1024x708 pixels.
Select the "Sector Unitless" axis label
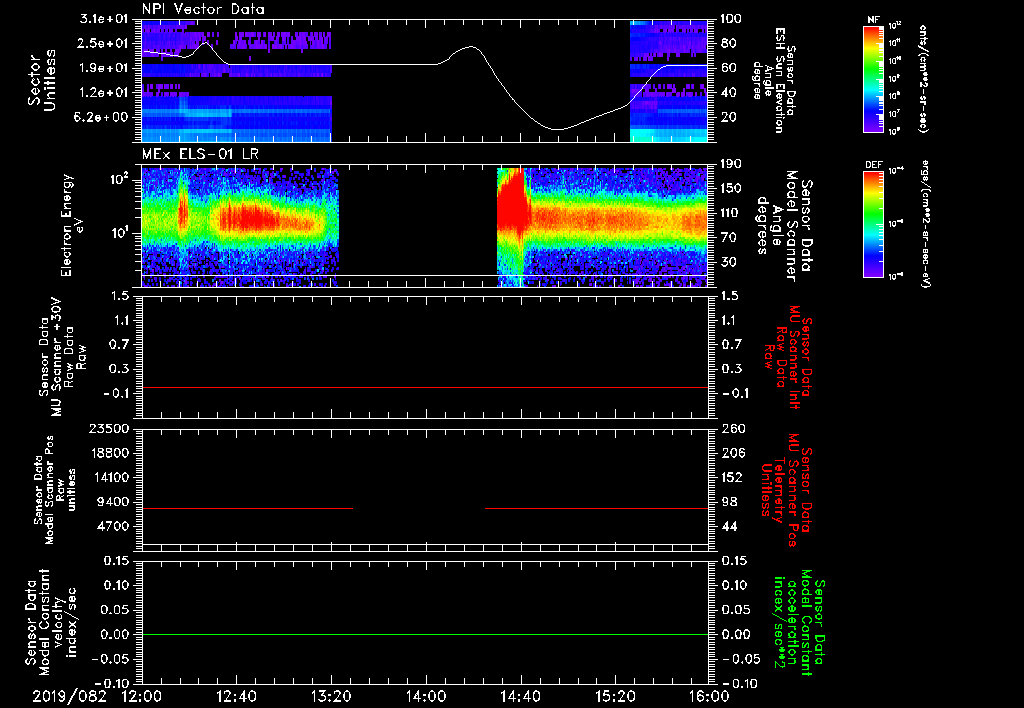(x=42, y=80)
